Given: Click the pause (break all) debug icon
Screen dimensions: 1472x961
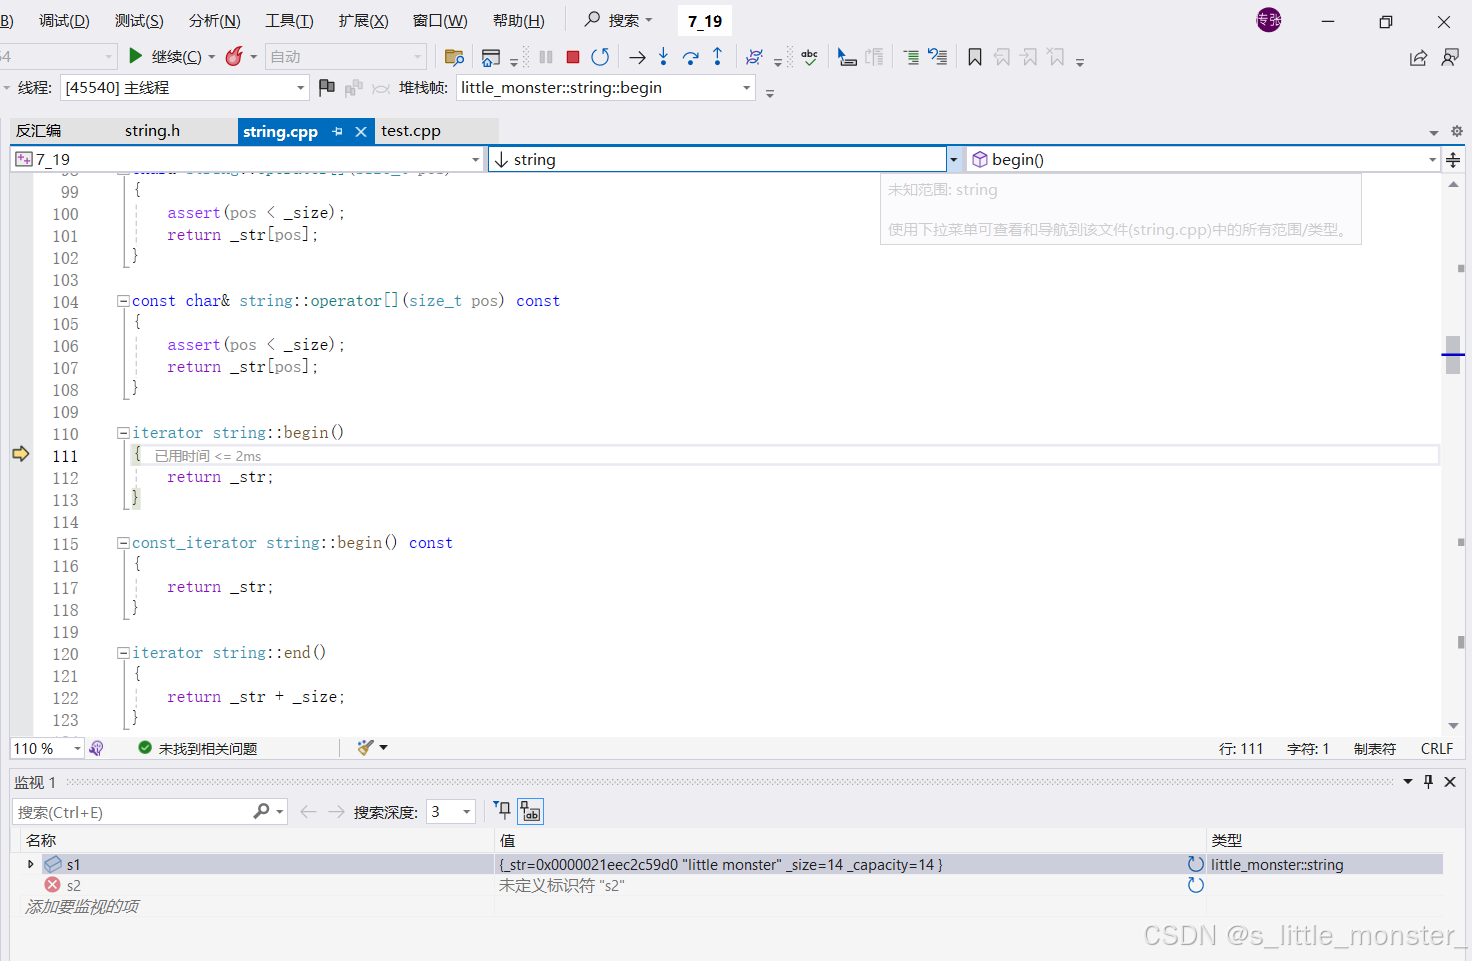Looking at the screenshot, I should pyautogui.click(x=546, y=57).
